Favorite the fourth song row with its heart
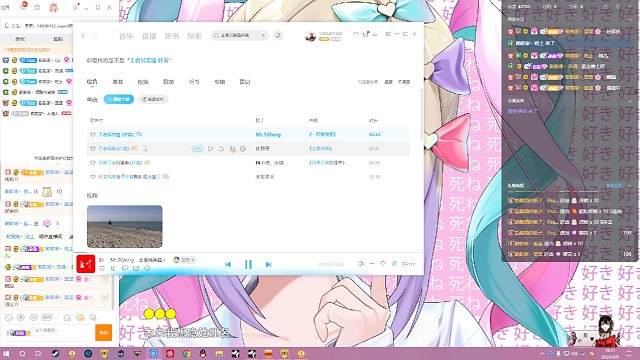Image resolution: width=640 pixels, height=360 pixels. (x=93, y=177)
